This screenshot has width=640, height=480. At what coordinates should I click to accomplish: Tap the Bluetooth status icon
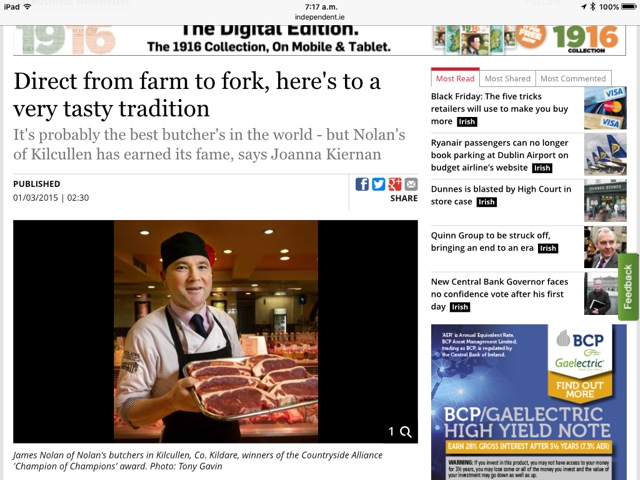tap(593, 7)
